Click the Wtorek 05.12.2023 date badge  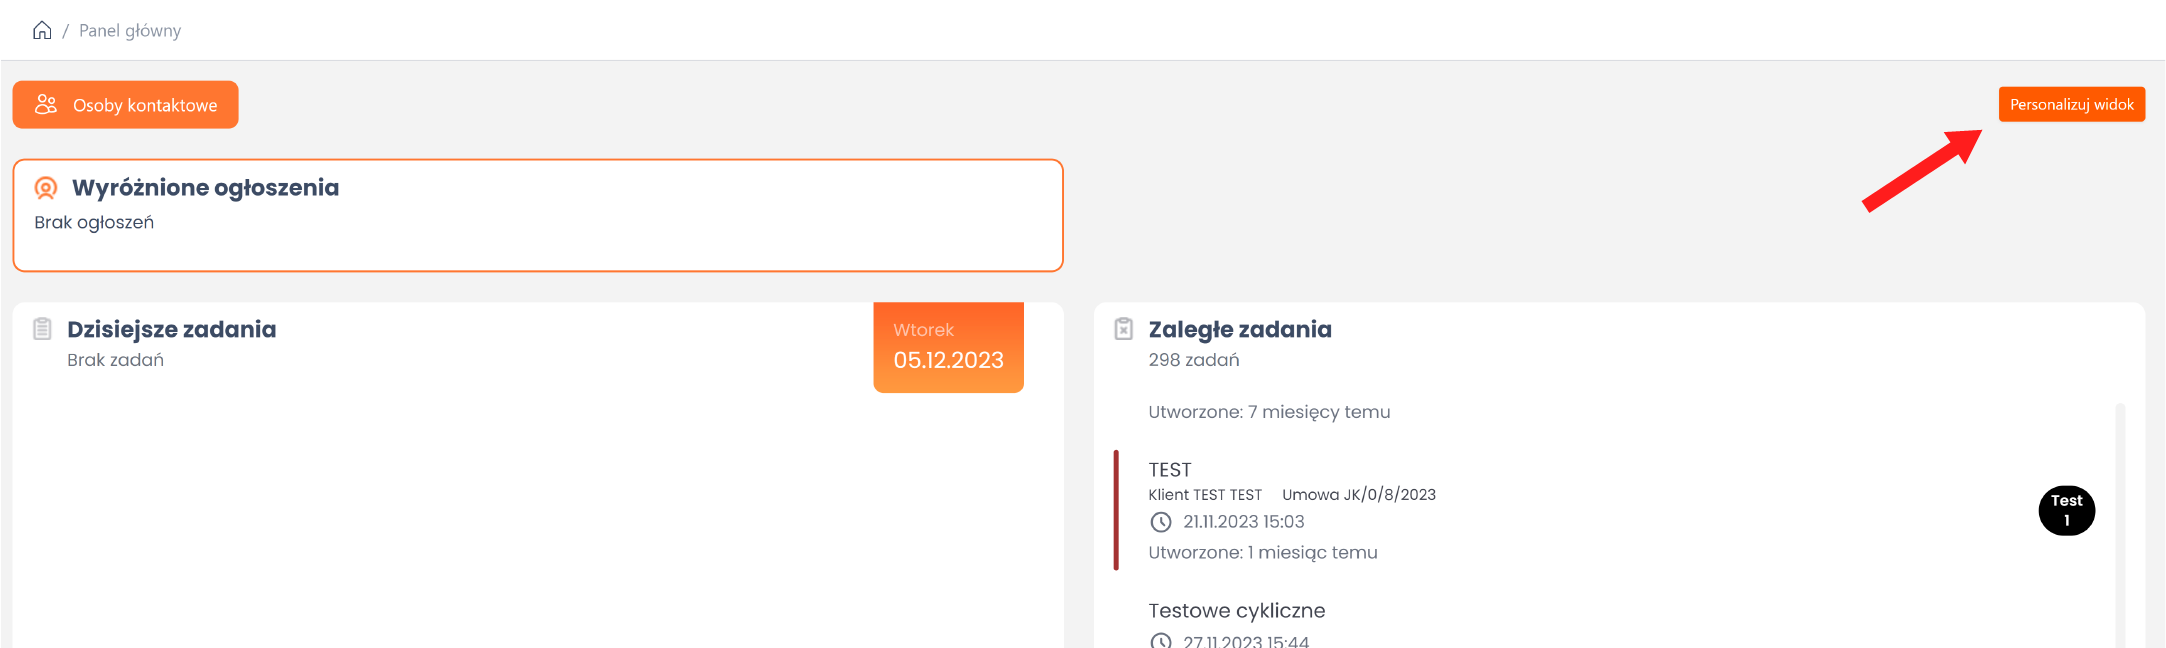coord(948,347)
